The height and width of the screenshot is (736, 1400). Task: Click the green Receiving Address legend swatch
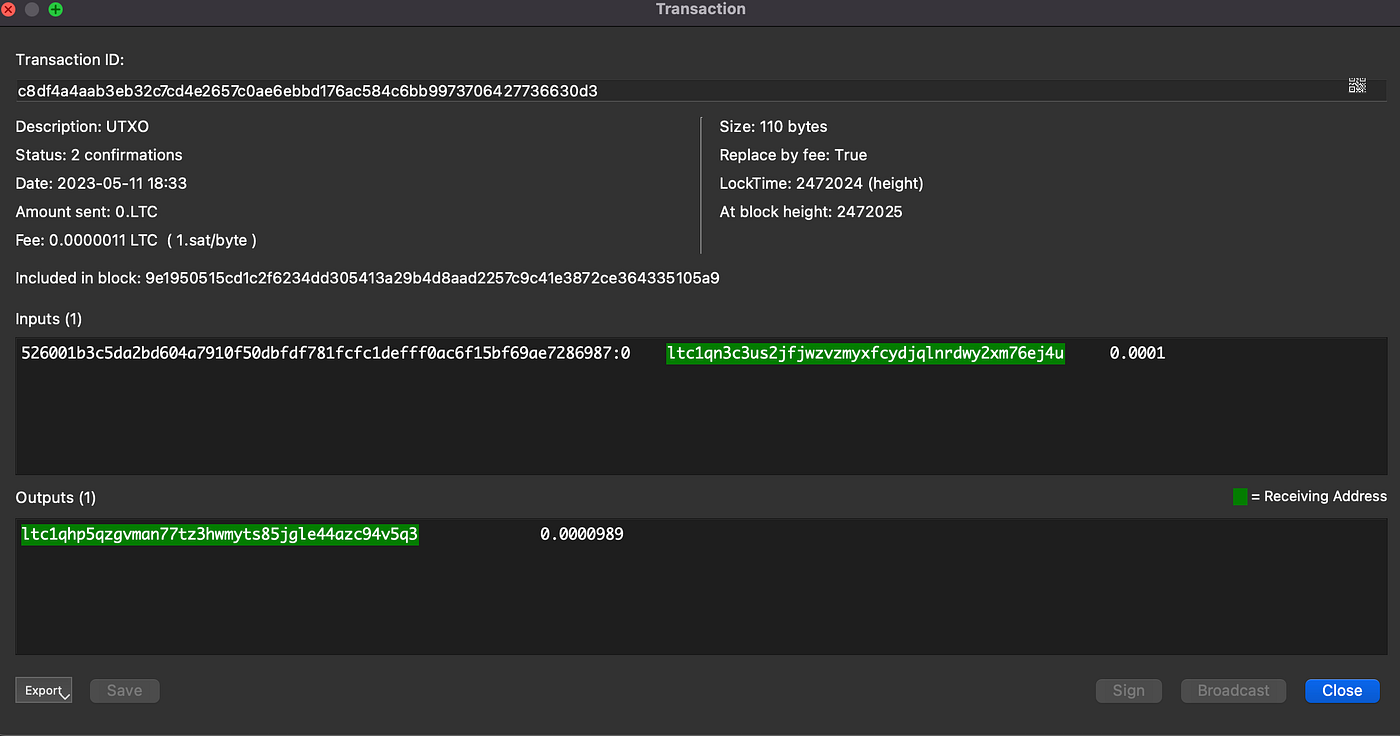coord(1240,496)
